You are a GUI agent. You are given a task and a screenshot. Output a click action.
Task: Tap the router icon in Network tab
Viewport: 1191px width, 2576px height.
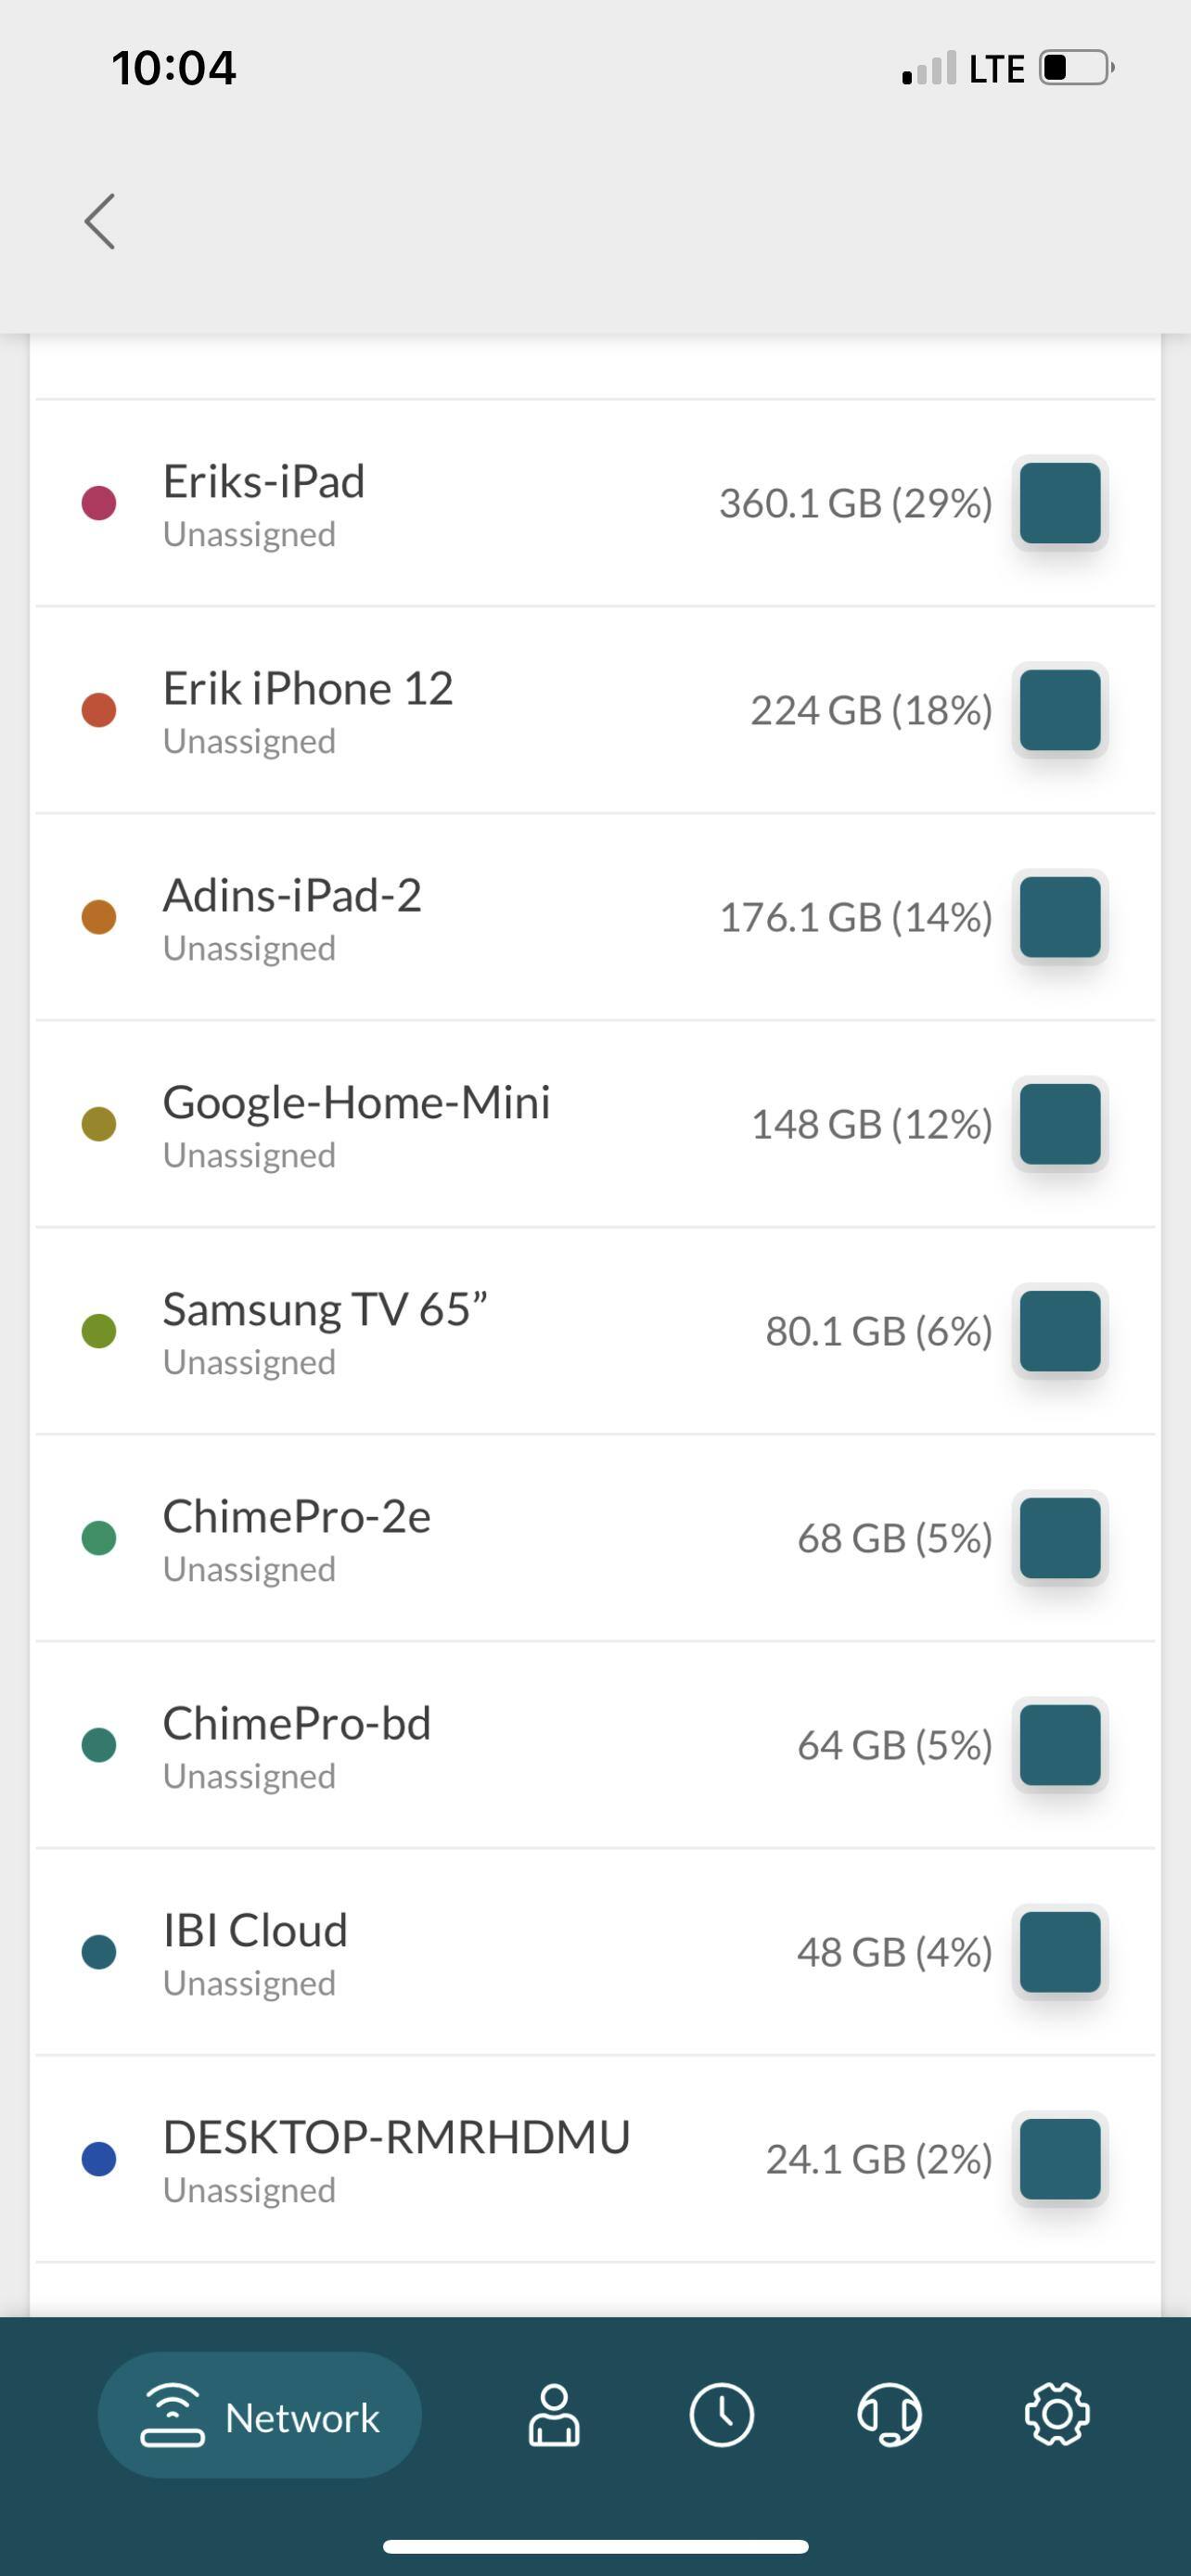click(173, 2415)
